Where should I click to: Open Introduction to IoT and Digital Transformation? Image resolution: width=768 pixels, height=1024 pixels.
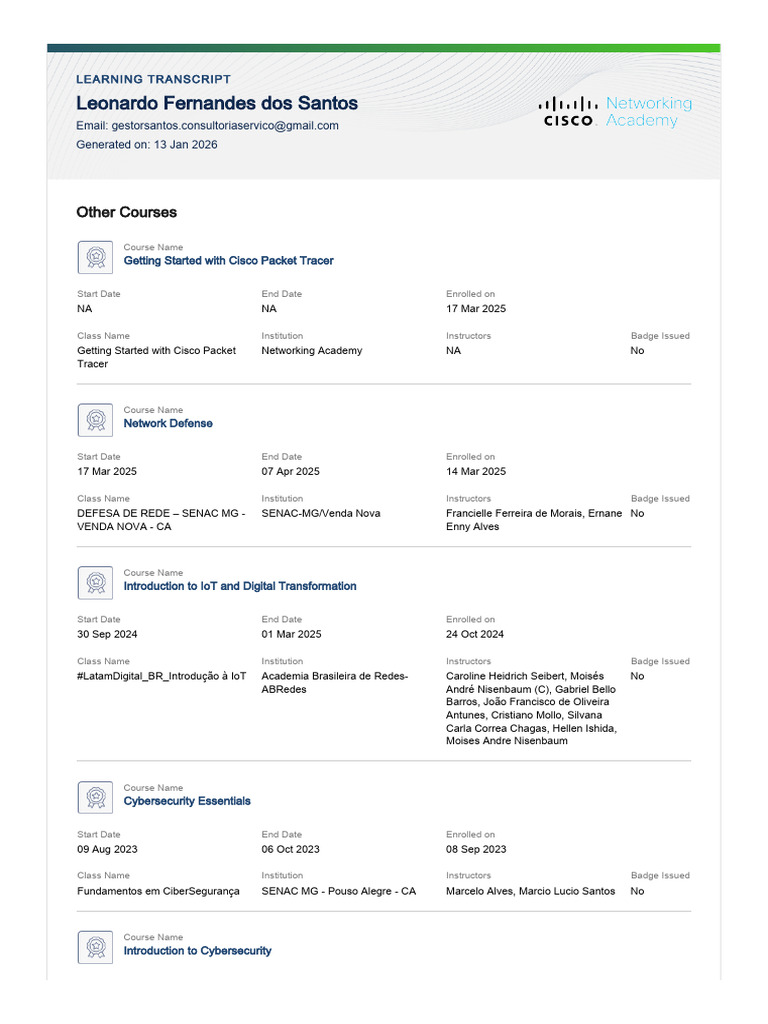(240, 587)
